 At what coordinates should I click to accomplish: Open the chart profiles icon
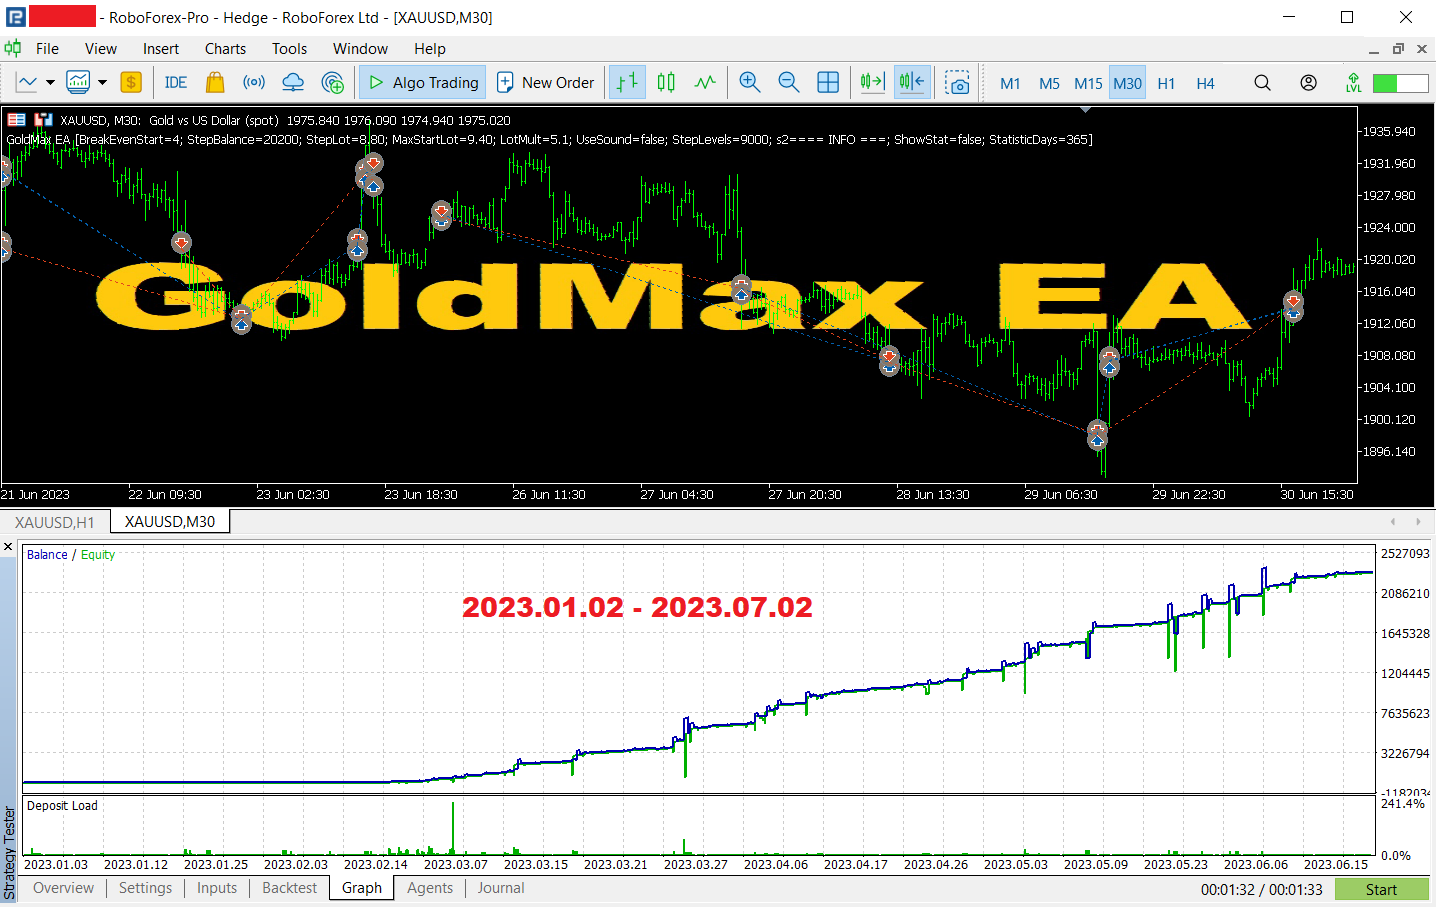click(x=78, y=83)
